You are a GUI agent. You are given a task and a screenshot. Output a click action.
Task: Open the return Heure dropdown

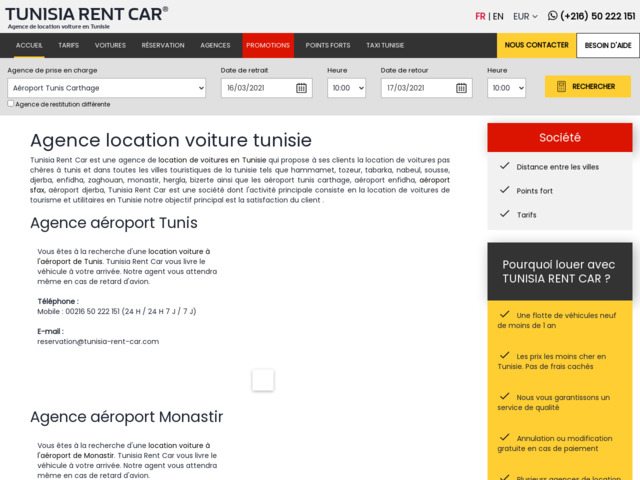tap(506, 88)
